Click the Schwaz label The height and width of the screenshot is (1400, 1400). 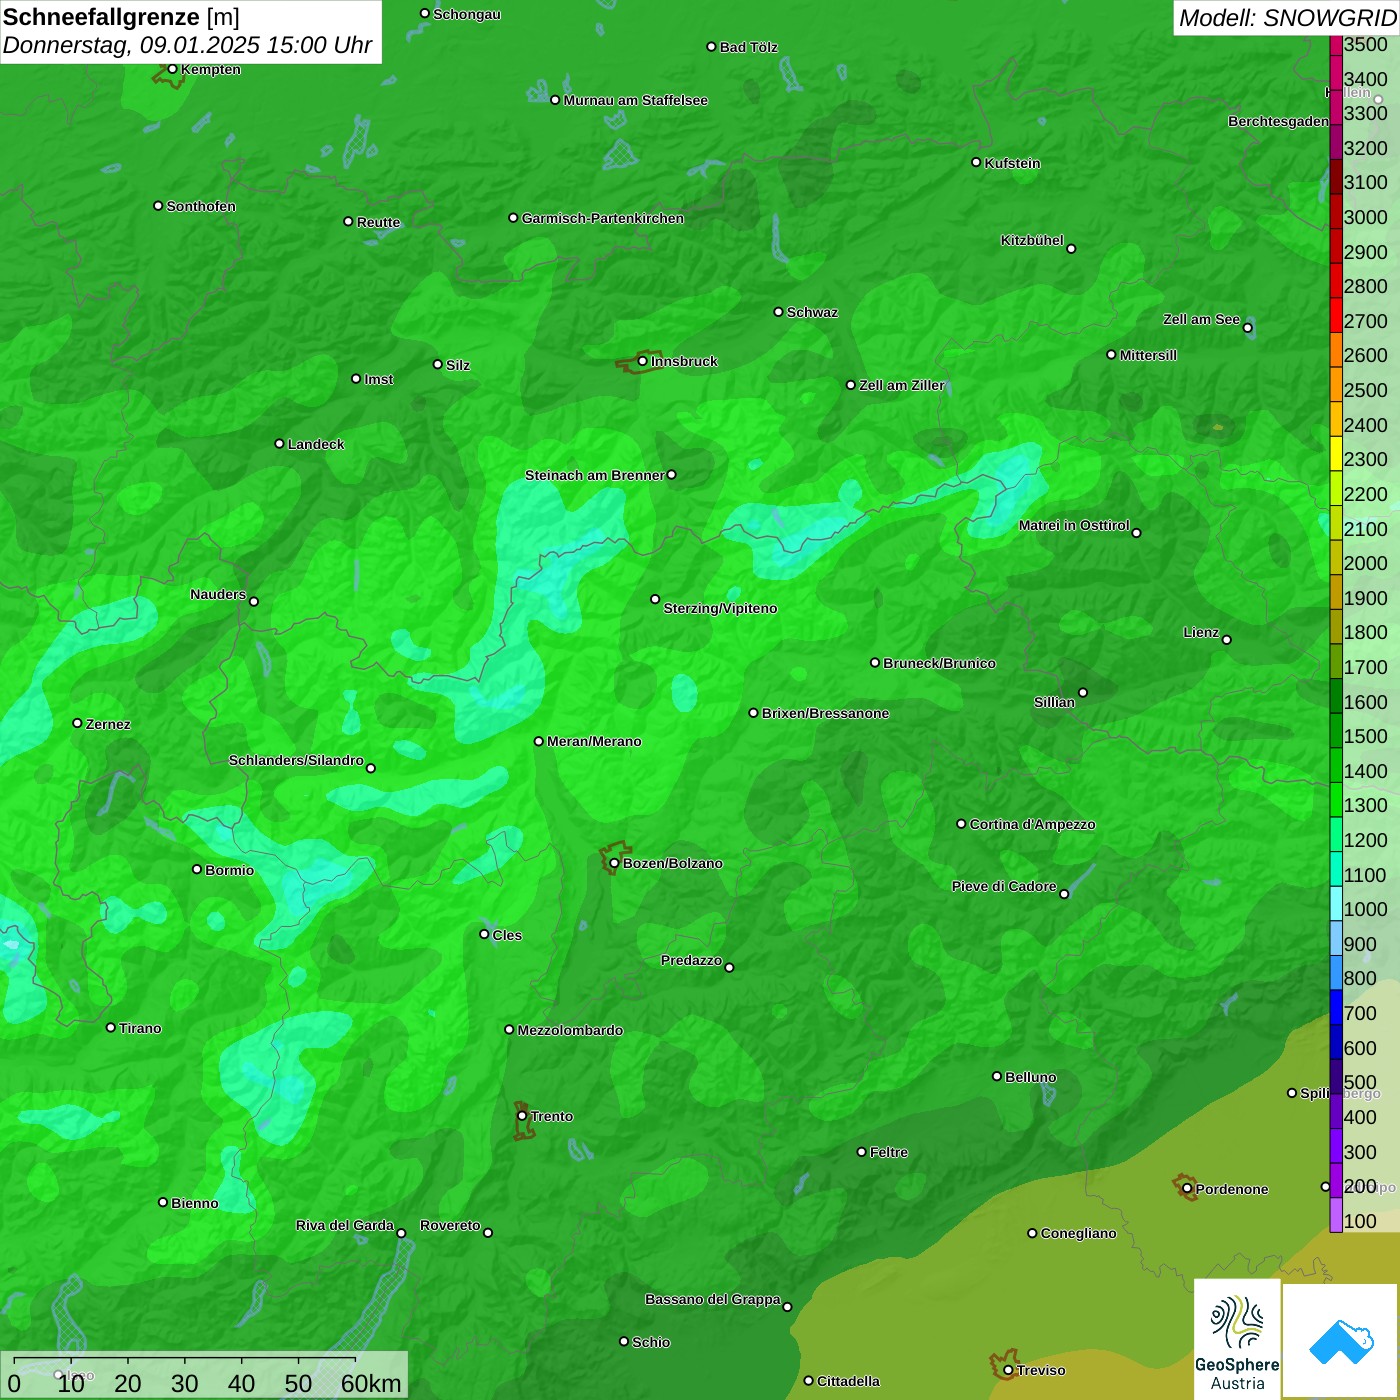(x=812, y=312)
